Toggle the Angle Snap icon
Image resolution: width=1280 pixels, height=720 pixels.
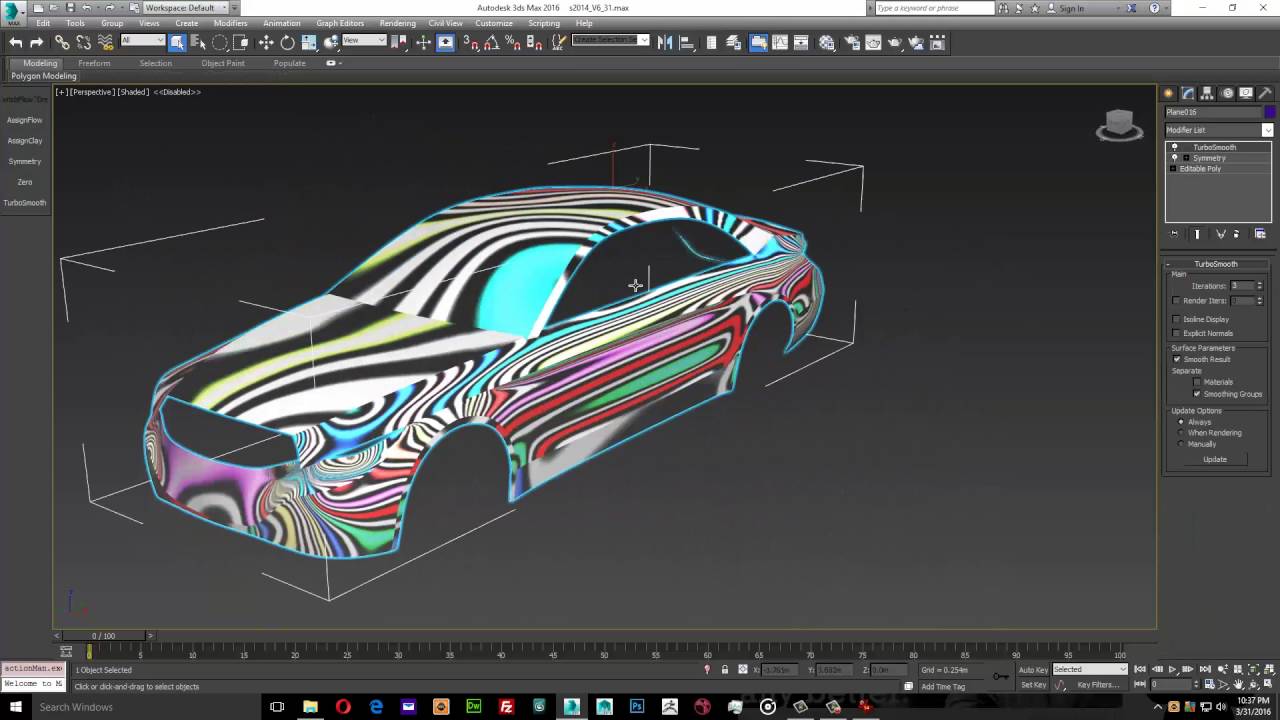pyautogui.click(x=491, y=42)
